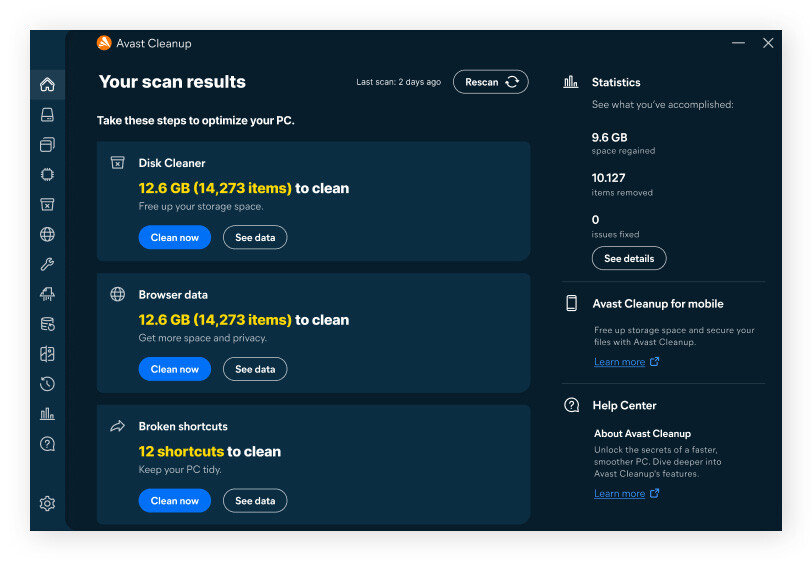Click the Statistics heading
The height and width of the screenshot is (561, 812).
click(x=616, y=82)
